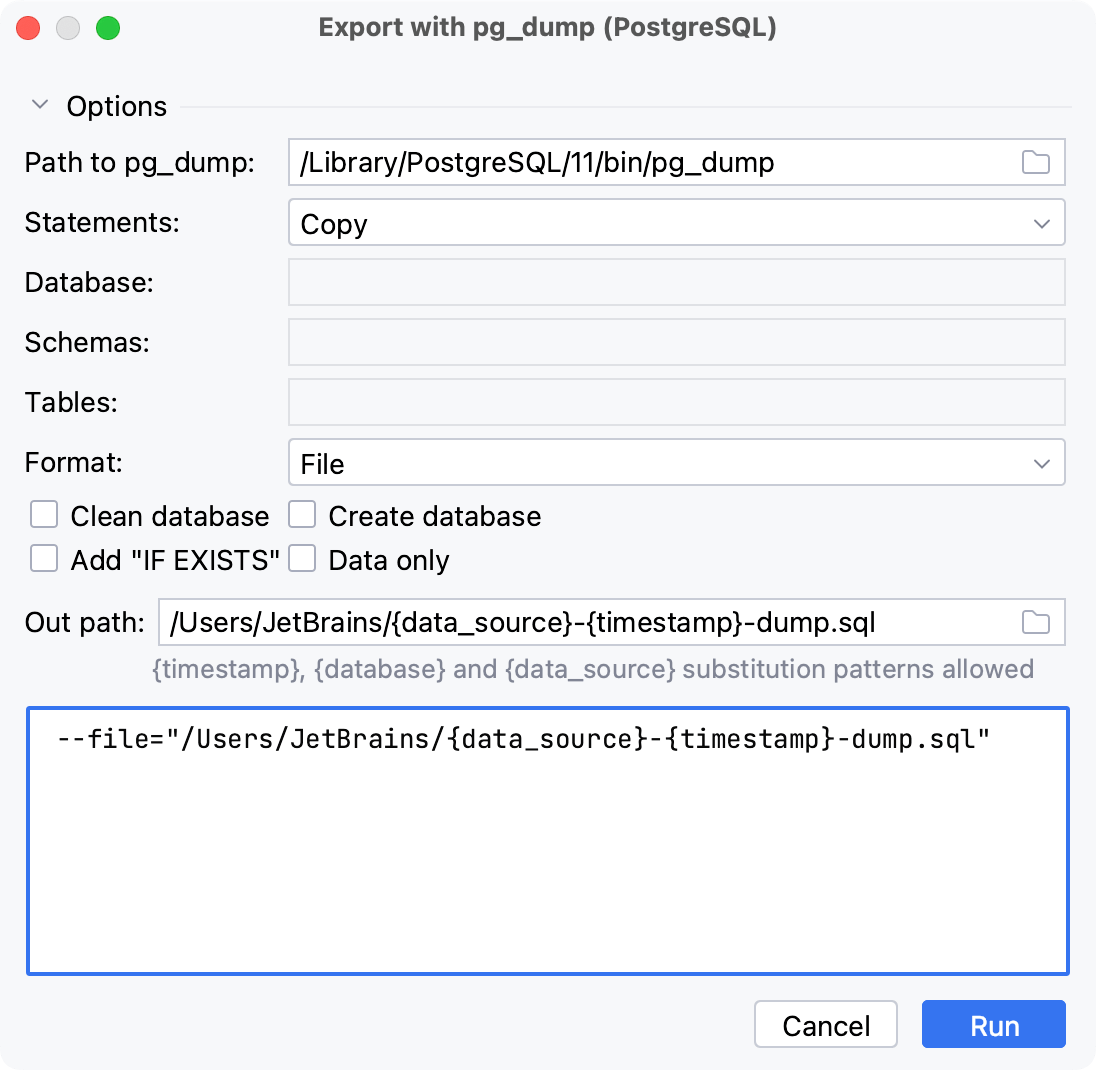Collapse the Options section chevron
The height and width of the screenshot is (1070, 1096).
[x=40, y=106]
